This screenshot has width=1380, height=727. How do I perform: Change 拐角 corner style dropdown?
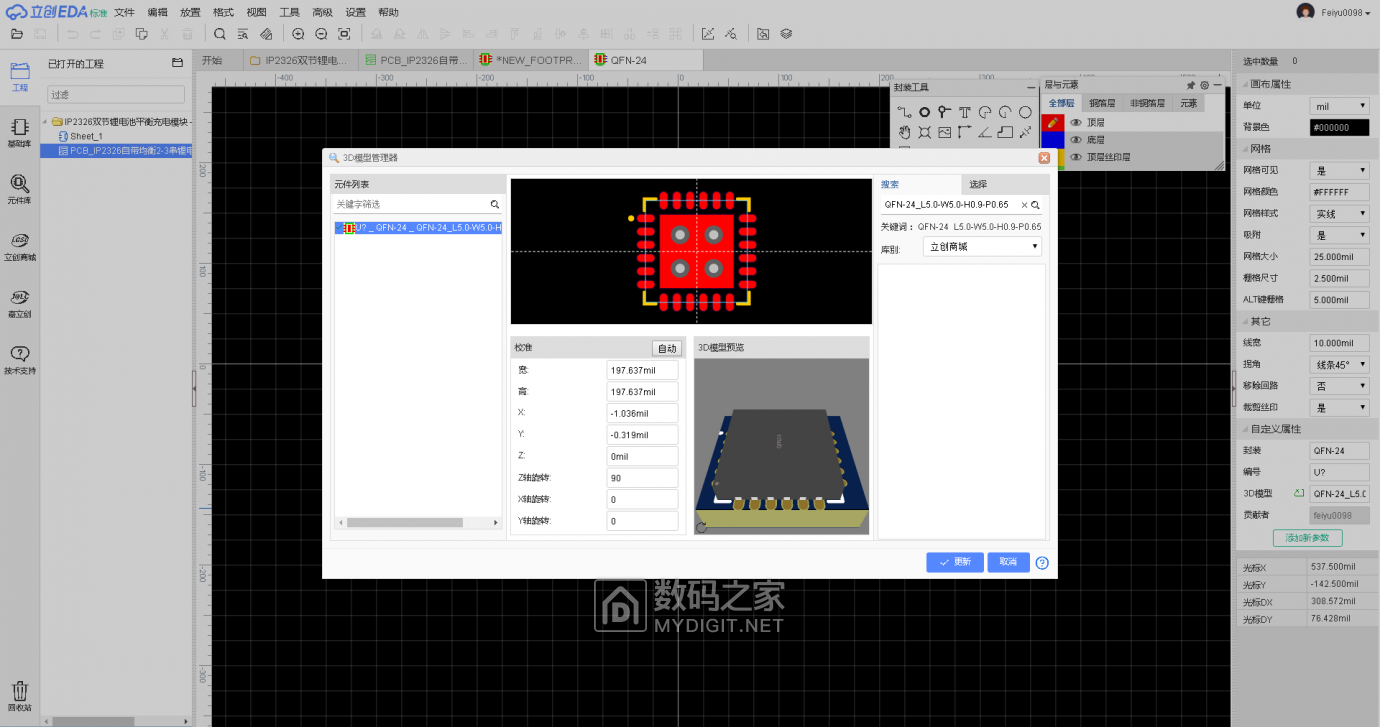[1339, 364]
